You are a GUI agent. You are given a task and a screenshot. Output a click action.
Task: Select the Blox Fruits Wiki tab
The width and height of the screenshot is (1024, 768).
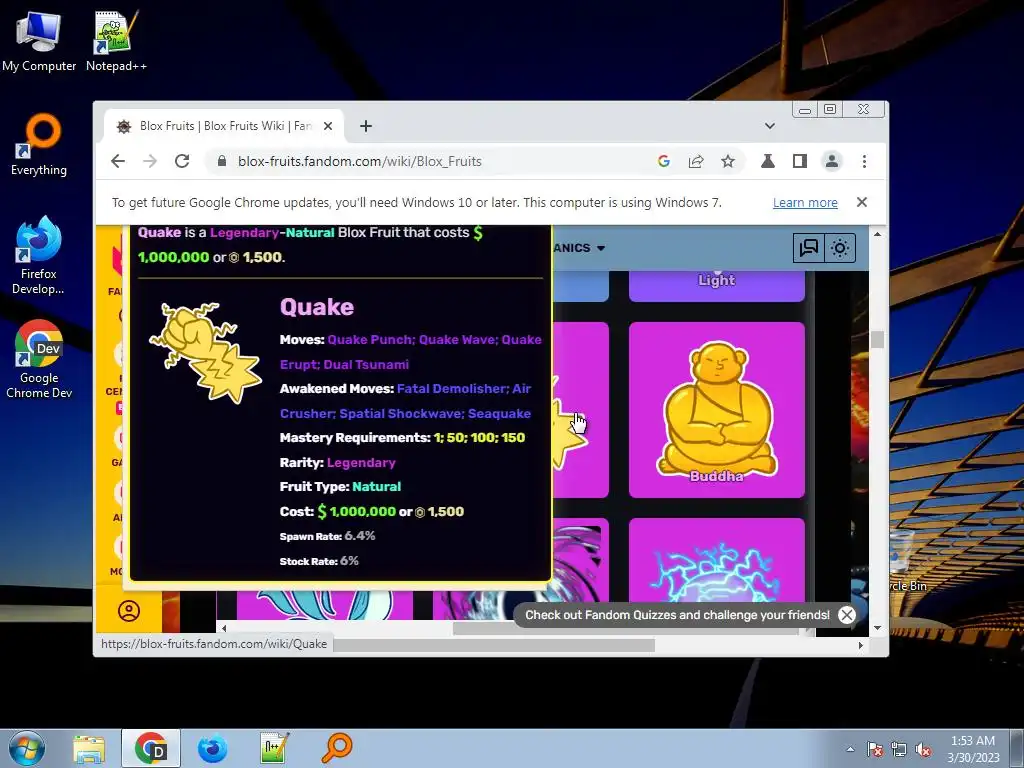tap(224, 126)
